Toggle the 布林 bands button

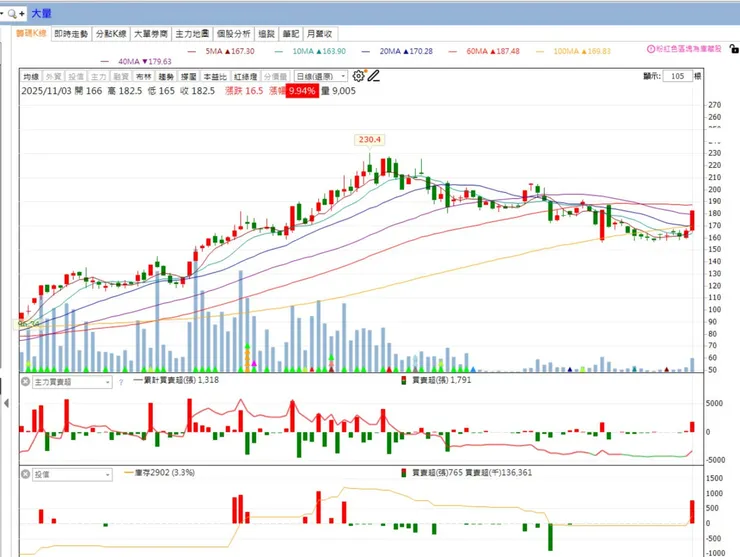click(x=144, y=76)
